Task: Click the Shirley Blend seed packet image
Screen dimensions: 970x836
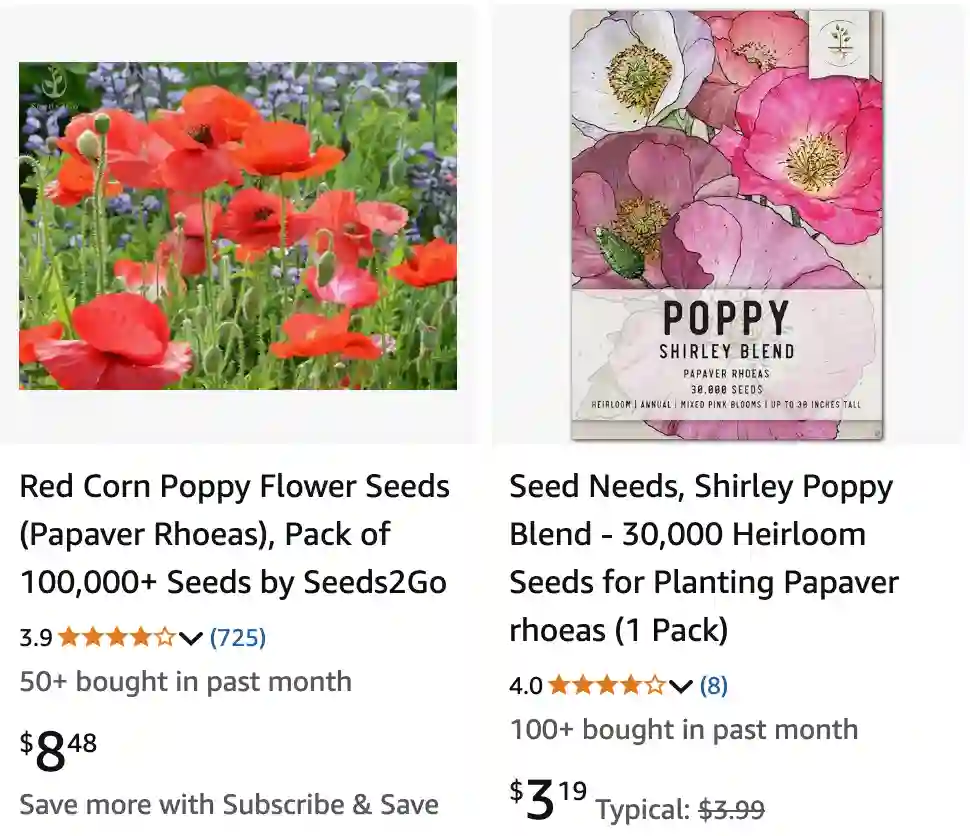Action: point(727,222)
